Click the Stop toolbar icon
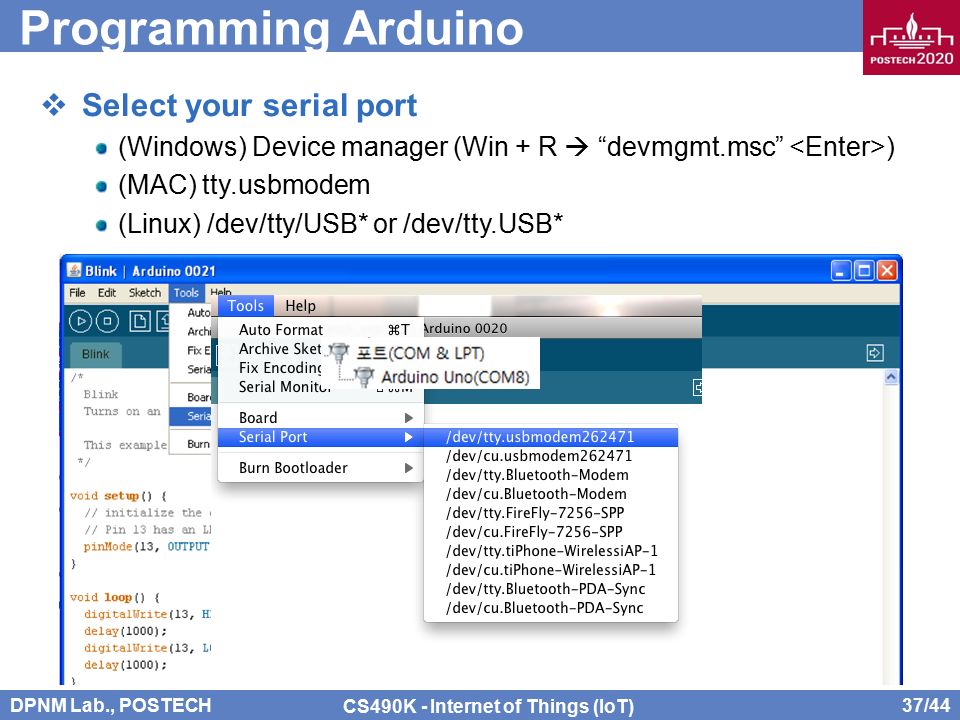 [x=108, y=321]
